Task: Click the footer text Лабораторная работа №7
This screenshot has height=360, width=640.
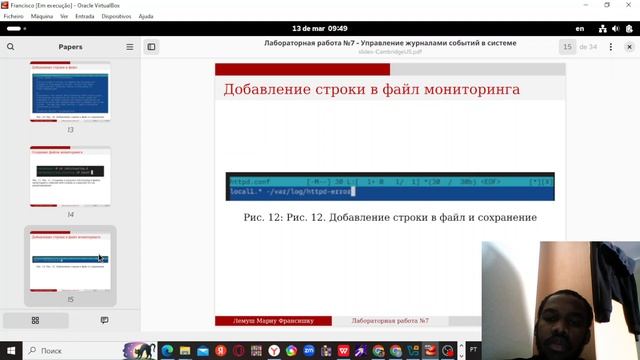Action: coord(390,321)
